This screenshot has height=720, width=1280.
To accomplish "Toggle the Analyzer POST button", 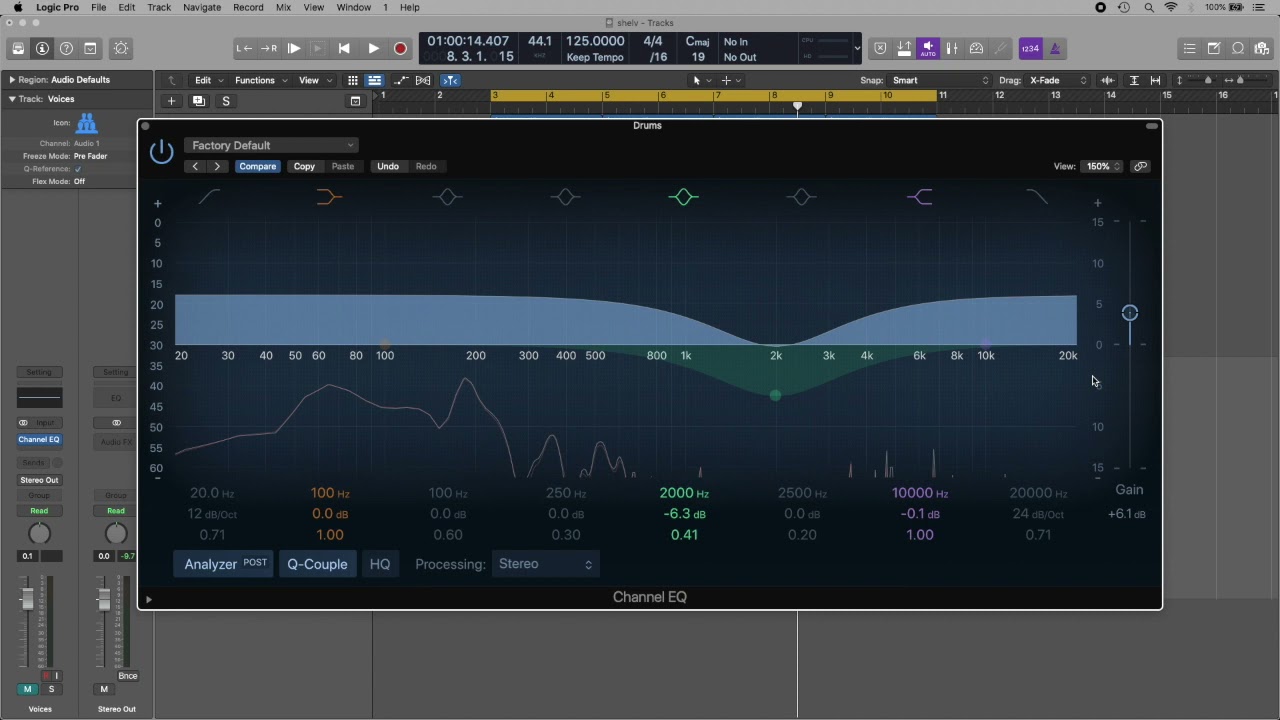I will coord(225,564).
